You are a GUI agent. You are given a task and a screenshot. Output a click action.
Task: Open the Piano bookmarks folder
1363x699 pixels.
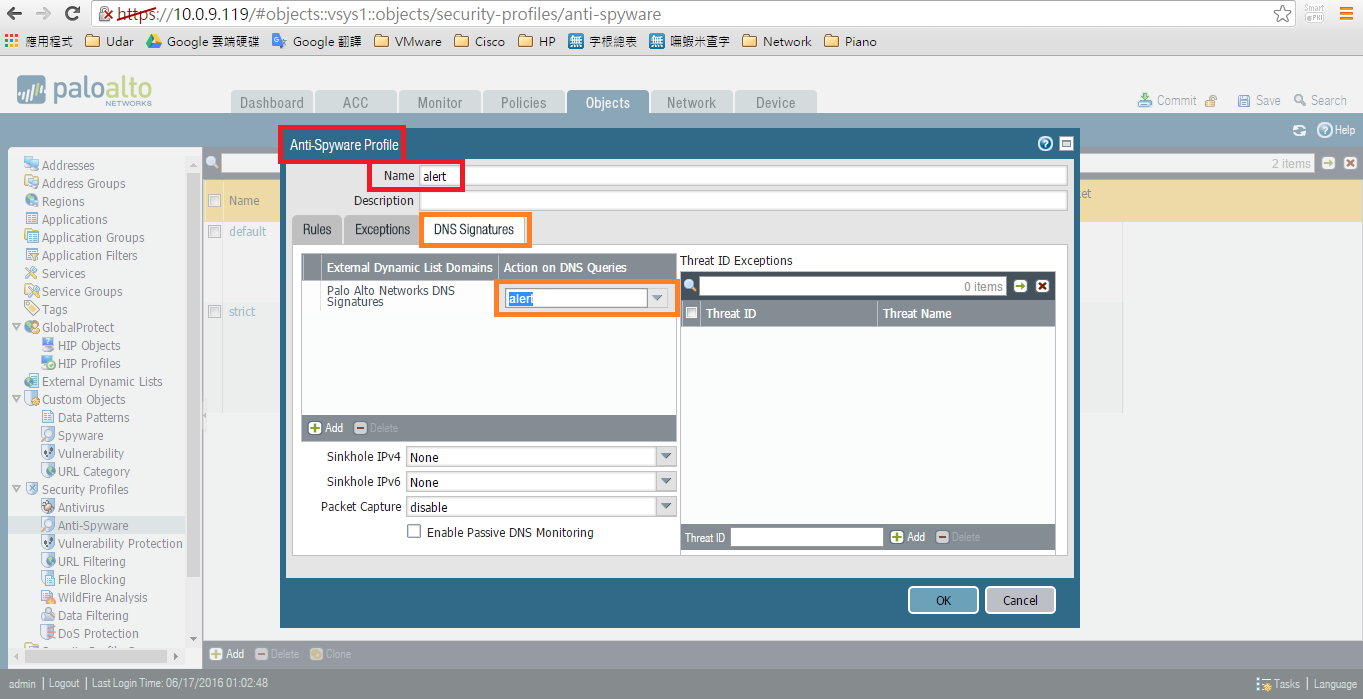point(850,42)
